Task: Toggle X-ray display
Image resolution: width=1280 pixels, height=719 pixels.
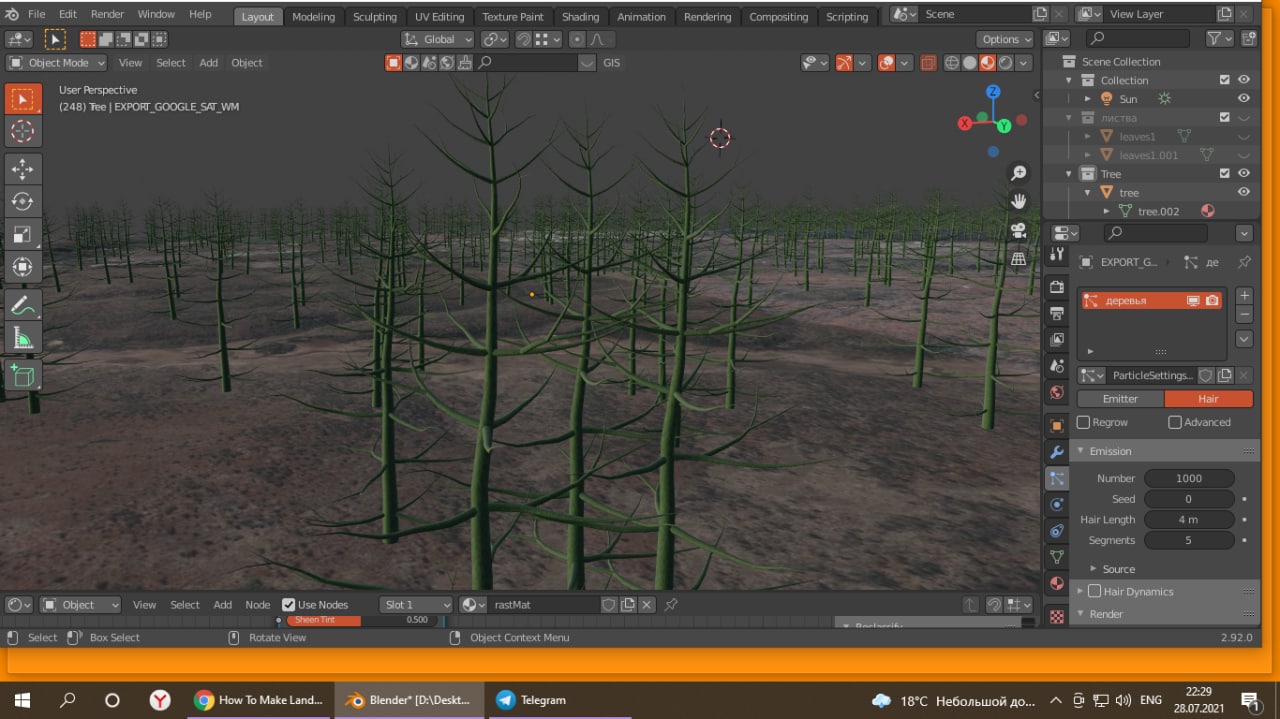Action: (928, 63)
